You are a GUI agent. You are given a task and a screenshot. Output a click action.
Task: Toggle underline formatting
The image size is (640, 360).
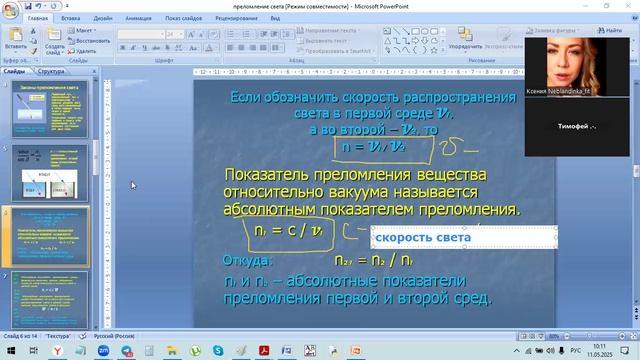coord(144,48)
